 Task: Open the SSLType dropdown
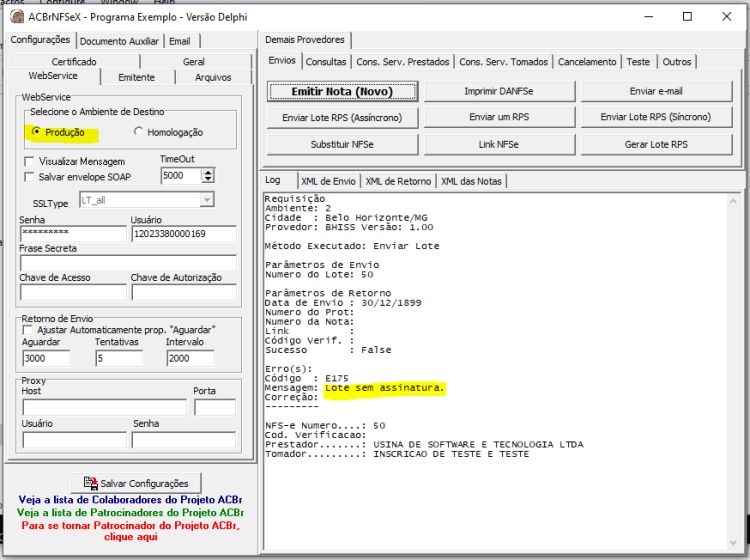click(x=207, y=199)
